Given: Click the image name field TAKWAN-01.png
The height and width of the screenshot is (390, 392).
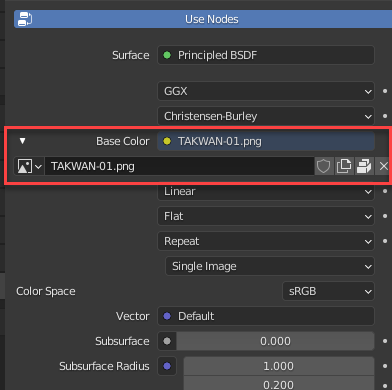Looking at the screenshot, I should (x=179, y=166).
